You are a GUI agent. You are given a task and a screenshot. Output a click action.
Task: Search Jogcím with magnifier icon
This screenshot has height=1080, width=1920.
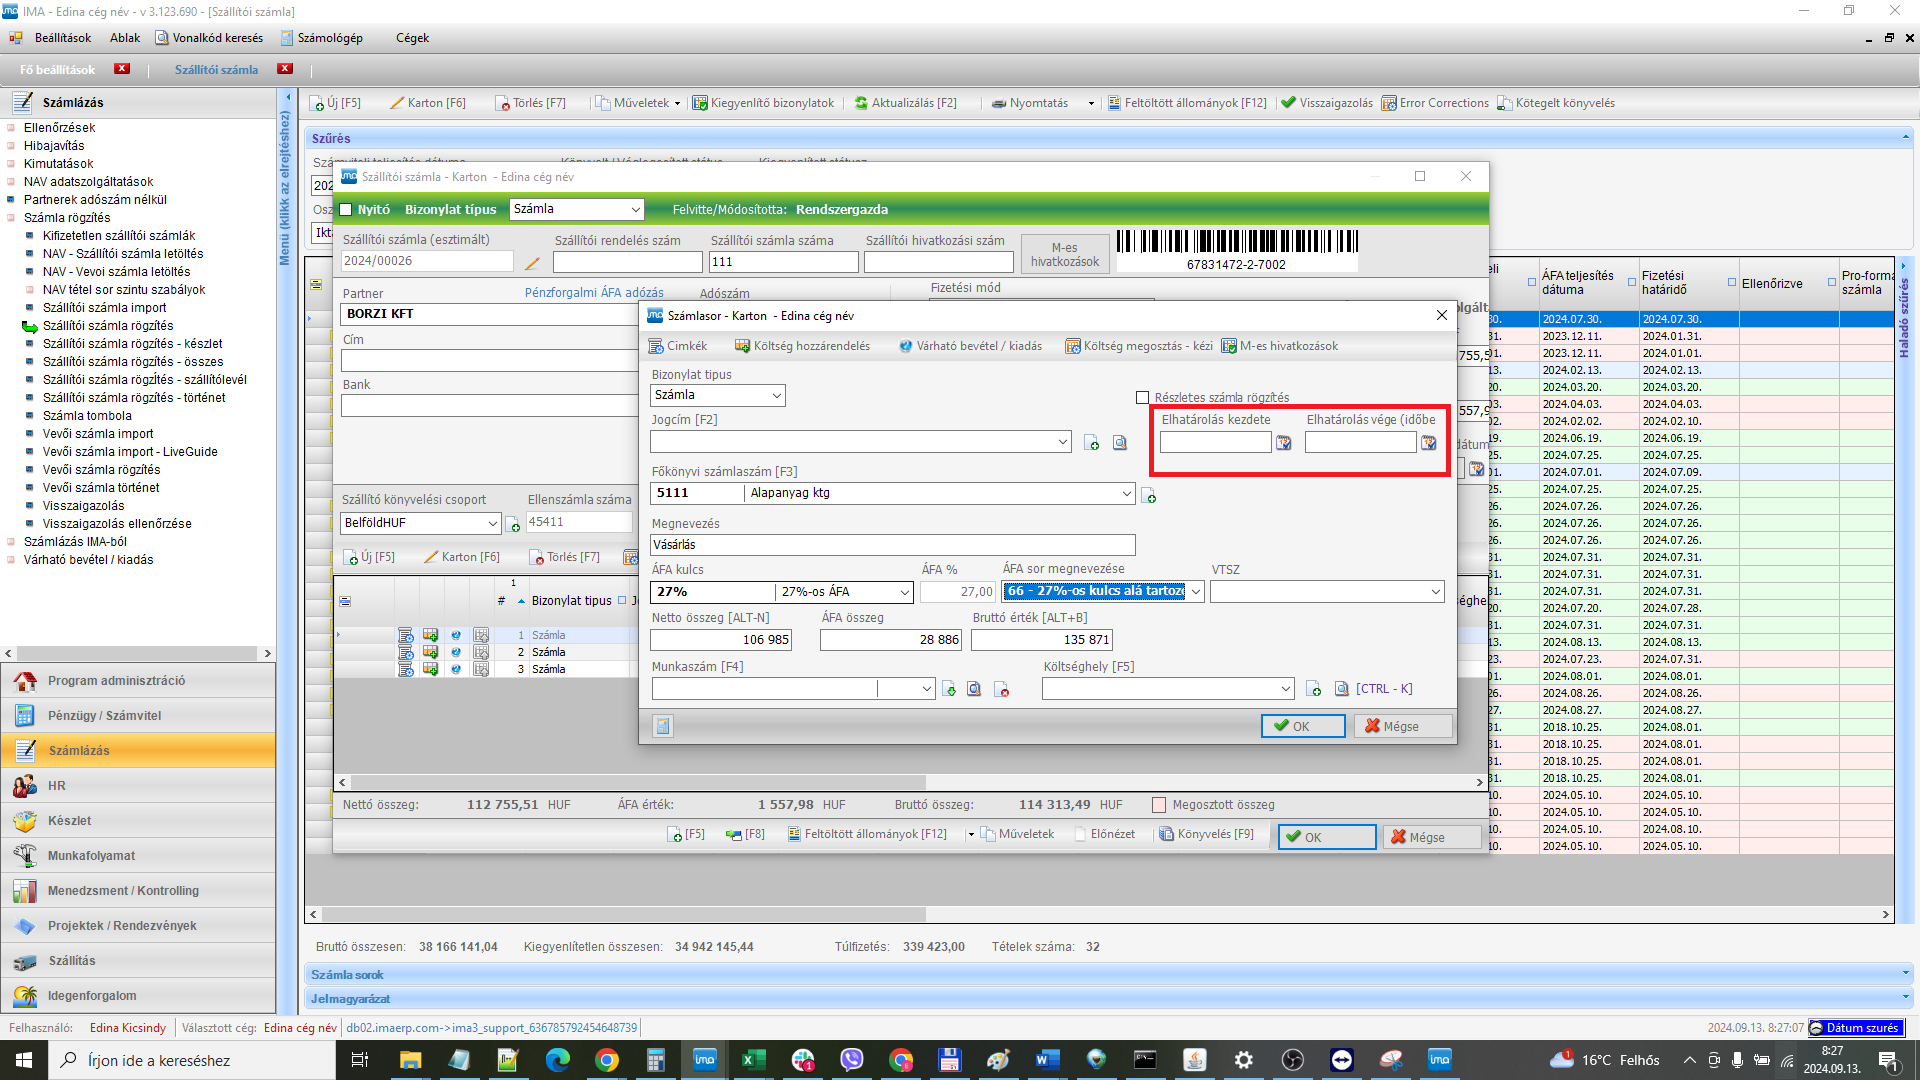coord(1120,443)
